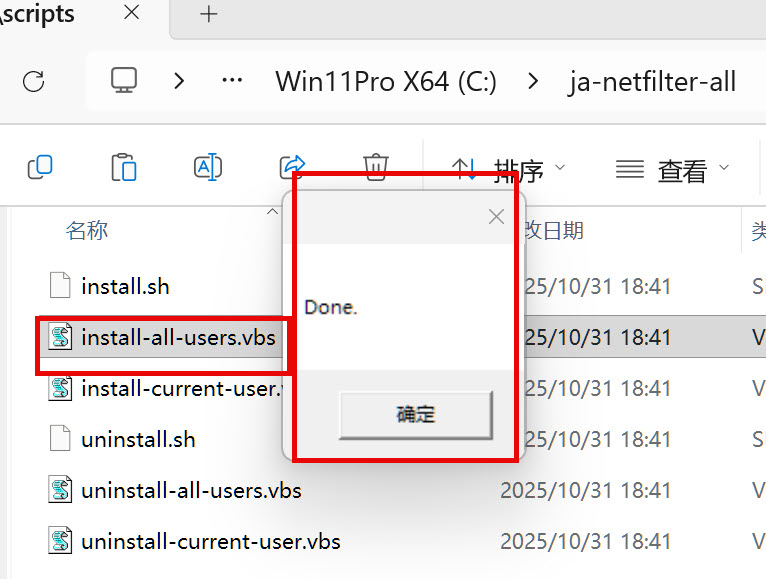Click the uninstall-current-user.vbs script icon
The image size is (766, 579).
61,542
